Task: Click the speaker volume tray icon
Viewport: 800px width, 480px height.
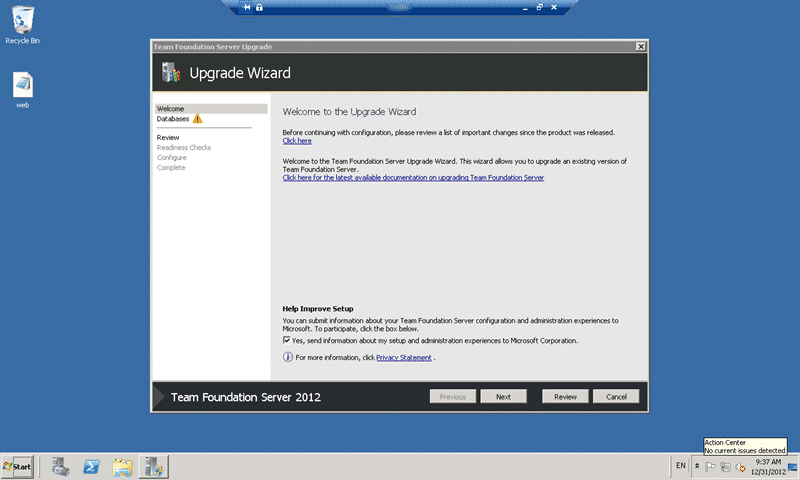Action: (740, 467)
